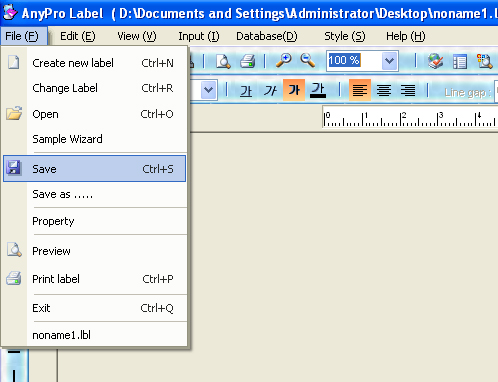Choose Save as ..... entry
498x382 pixels.
[x=95, y=194]
